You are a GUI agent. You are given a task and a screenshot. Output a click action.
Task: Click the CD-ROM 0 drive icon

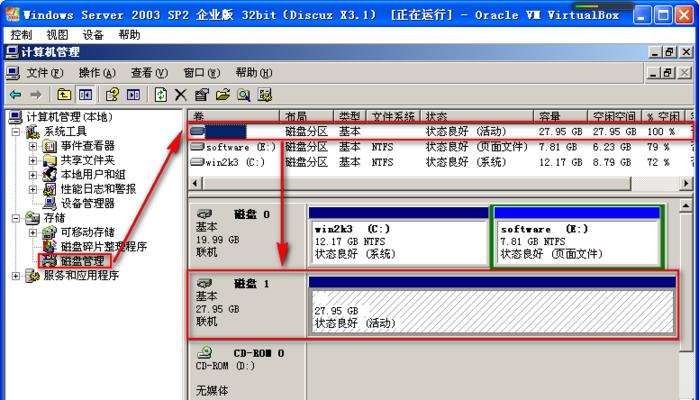(205, 352)
